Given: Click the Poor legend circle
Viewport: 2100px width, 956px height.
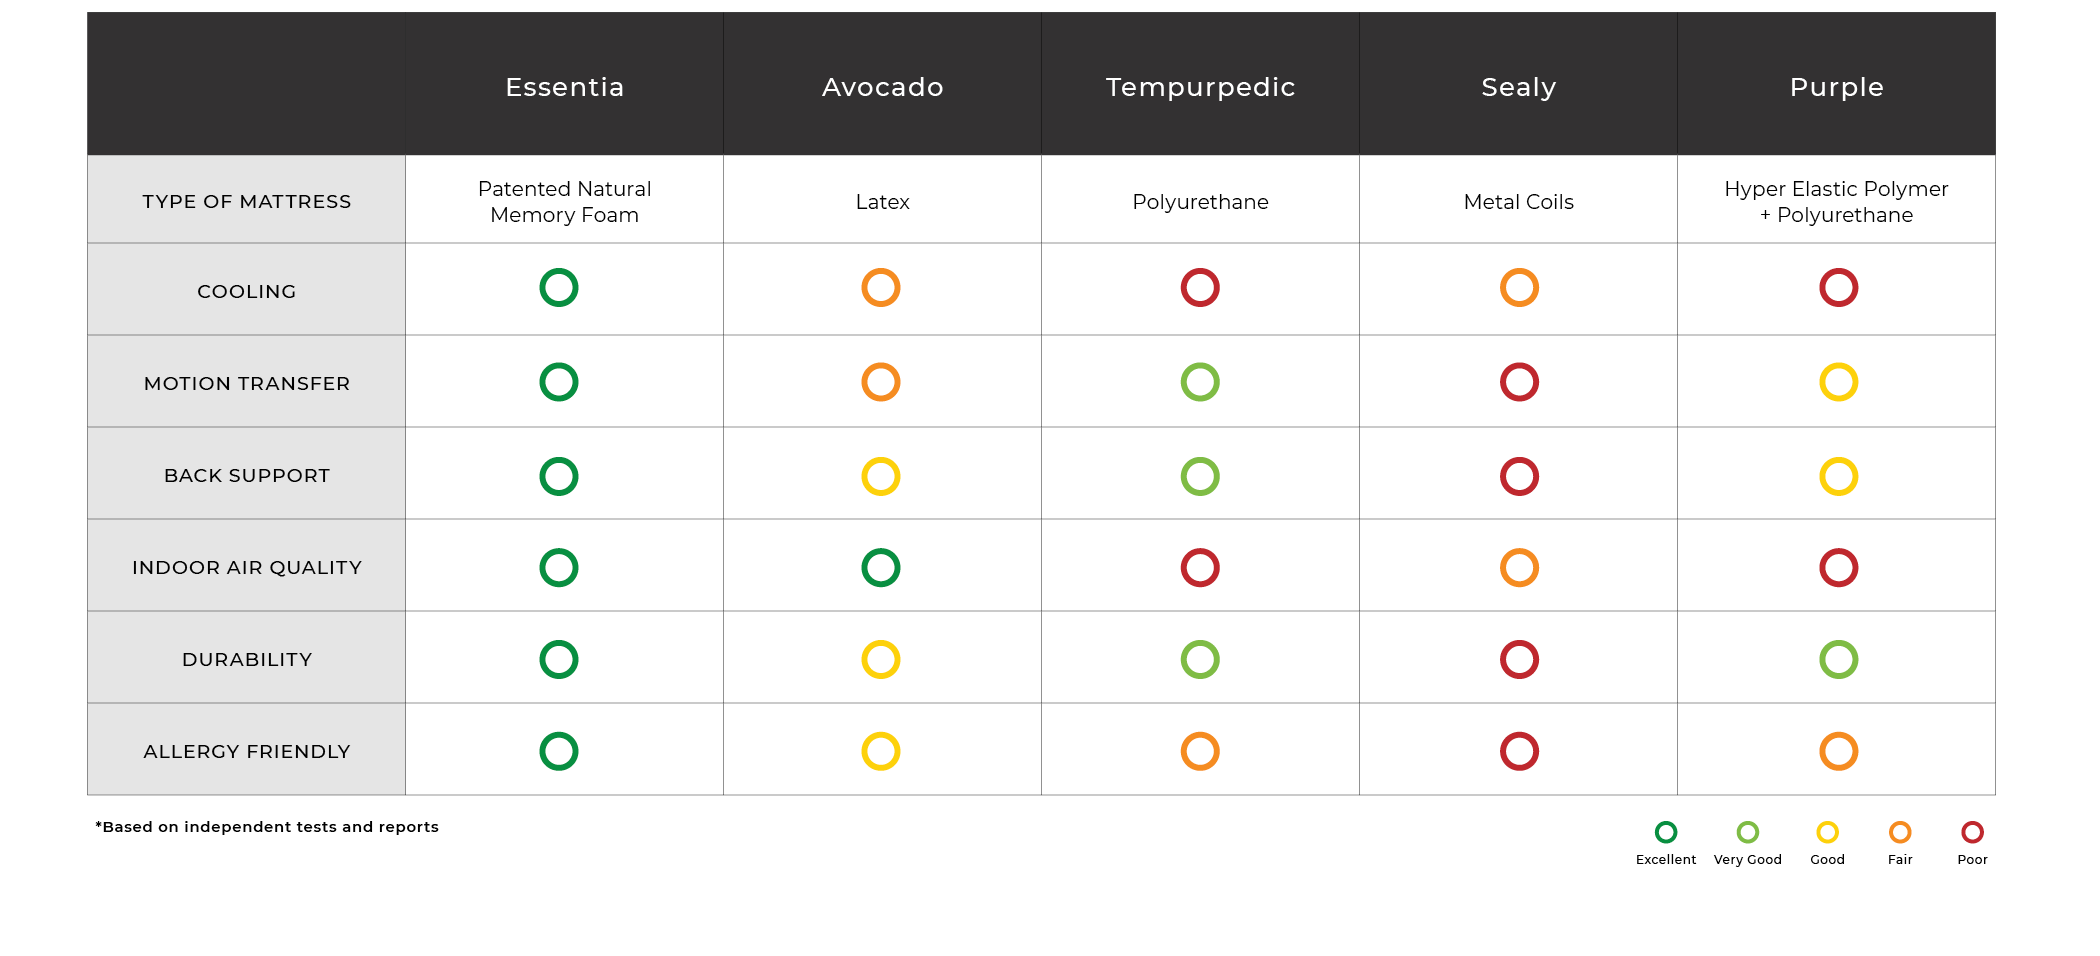Looking at the screenshot, I should coord(1972,832).
